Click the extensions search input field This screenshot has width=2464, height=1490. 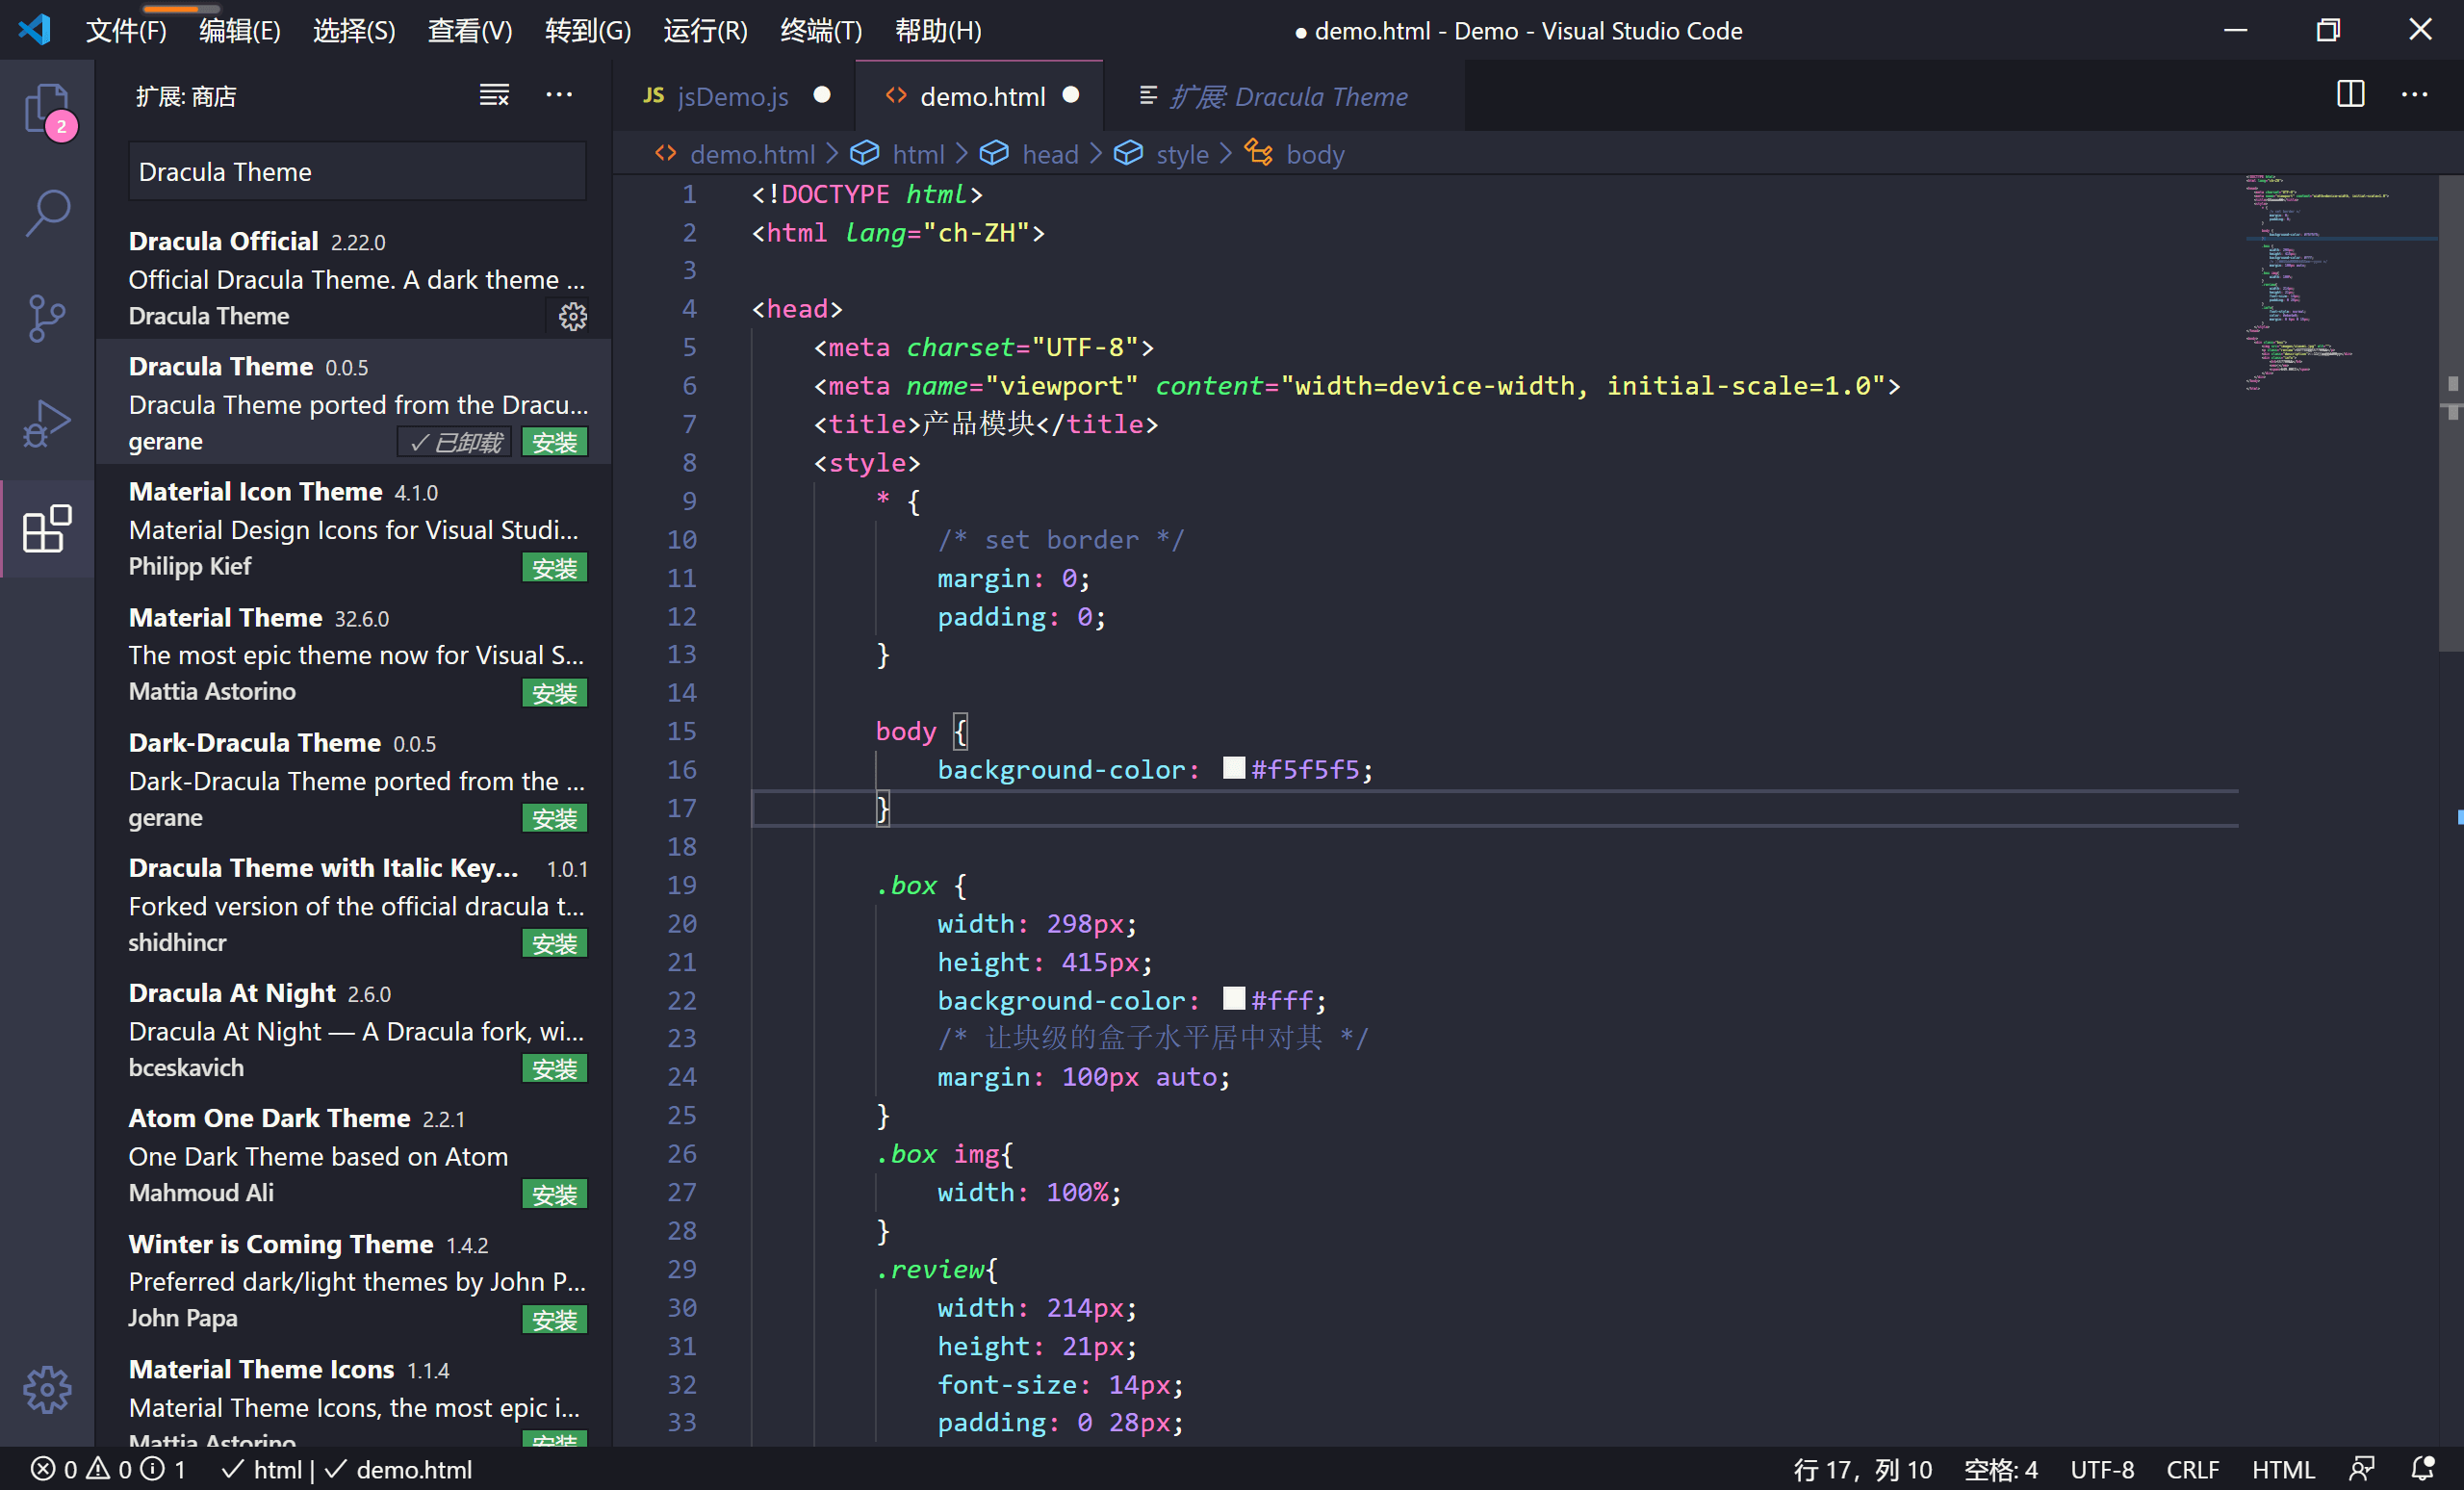pyautogui.click(x=357, y=172)
